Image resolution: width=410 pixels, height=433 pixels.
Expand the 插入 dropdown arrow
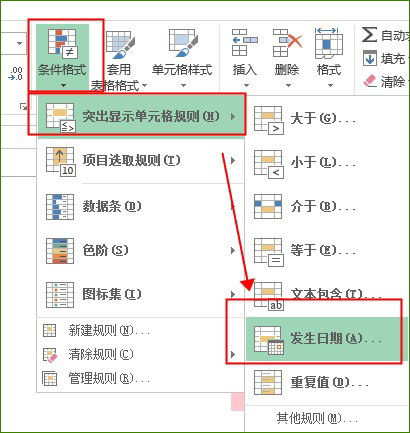coord(246,86)
